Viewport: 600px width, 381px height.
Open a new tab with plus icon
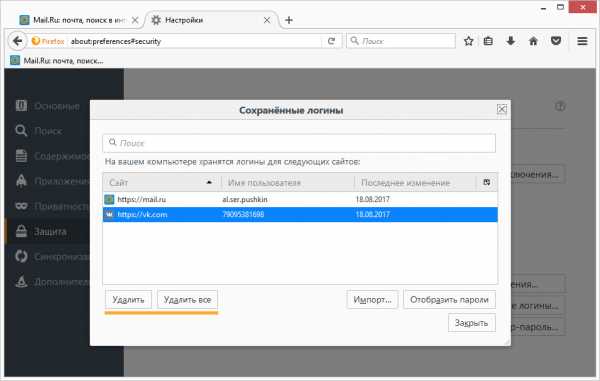coord(289,20)
